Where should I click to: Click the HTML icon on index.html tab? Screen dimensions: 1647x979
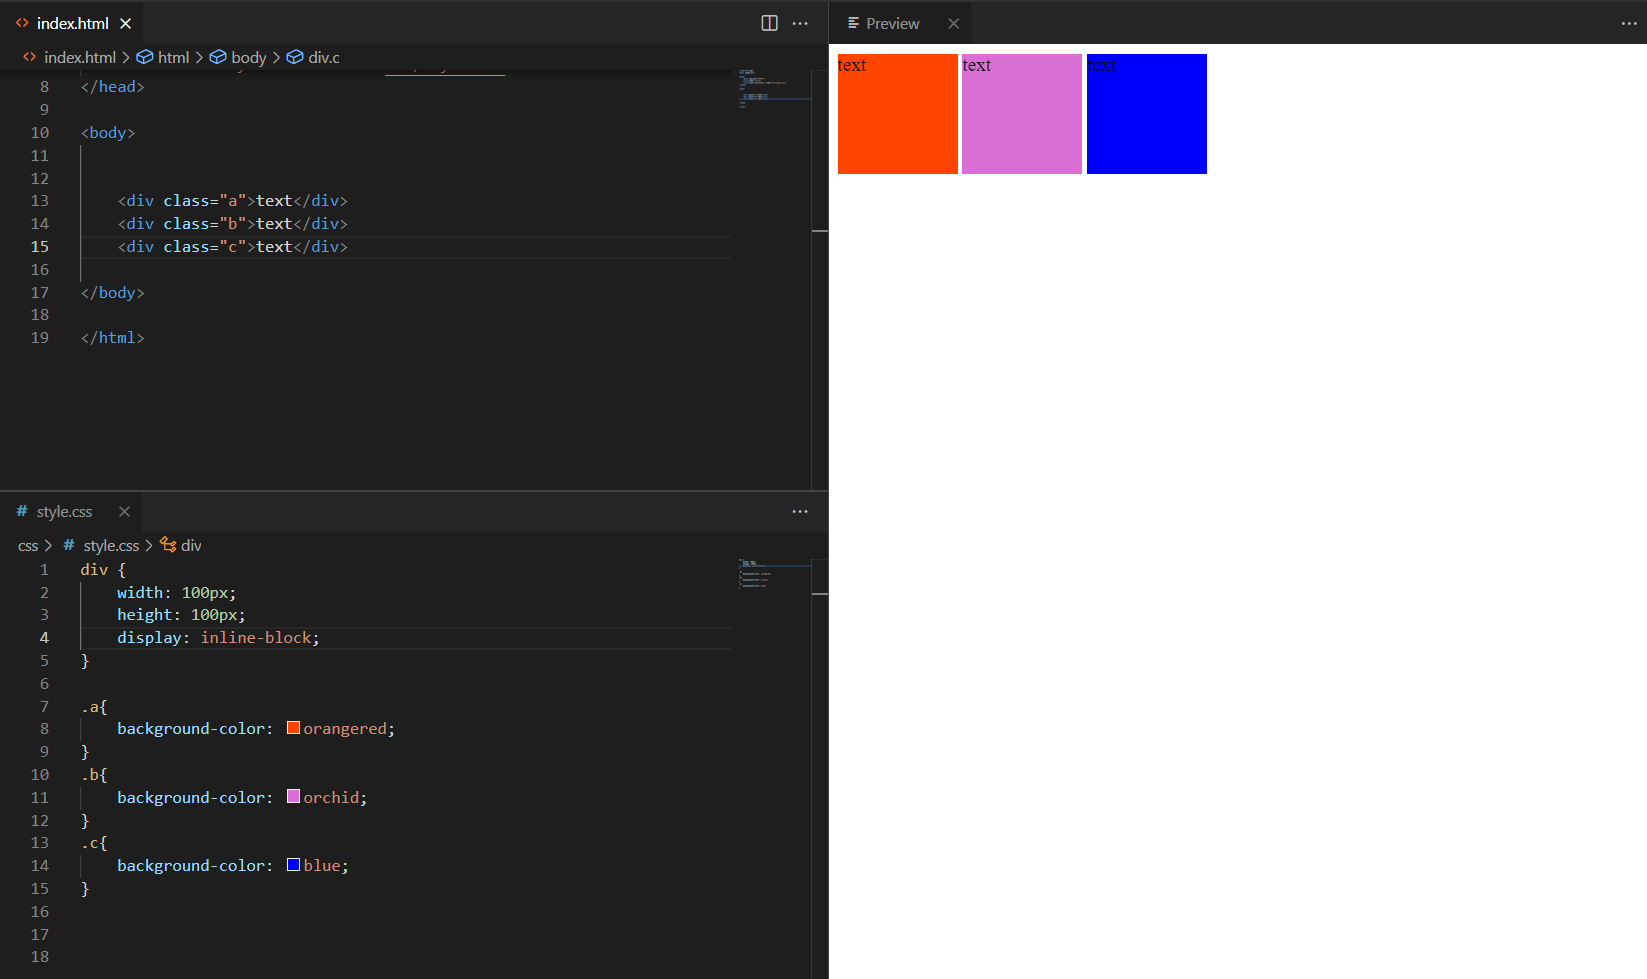[x=21, y=23]
